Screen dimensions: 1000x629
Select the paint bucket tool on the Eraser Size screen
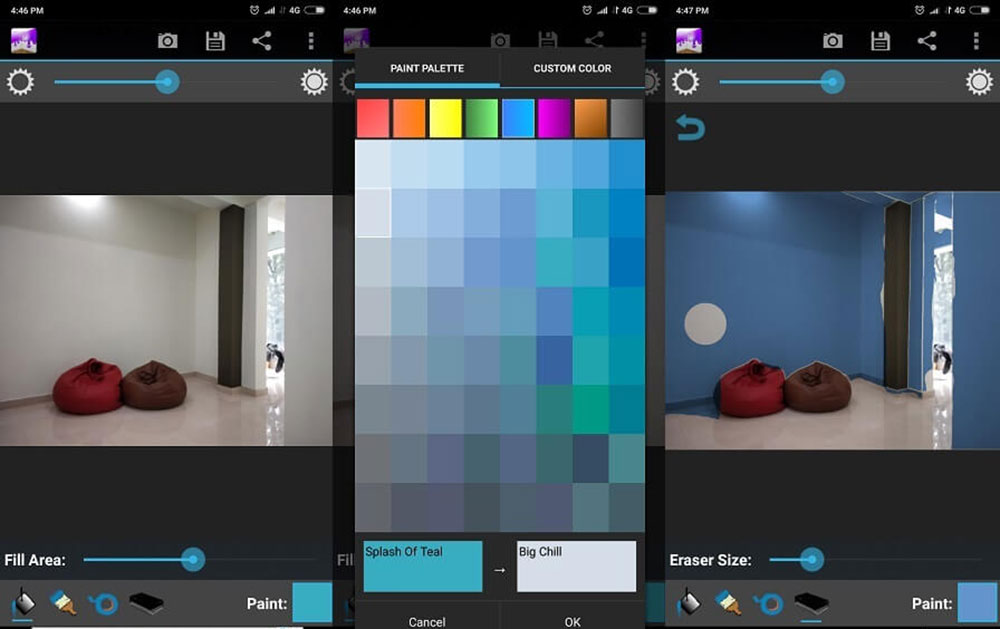point(688,602)
